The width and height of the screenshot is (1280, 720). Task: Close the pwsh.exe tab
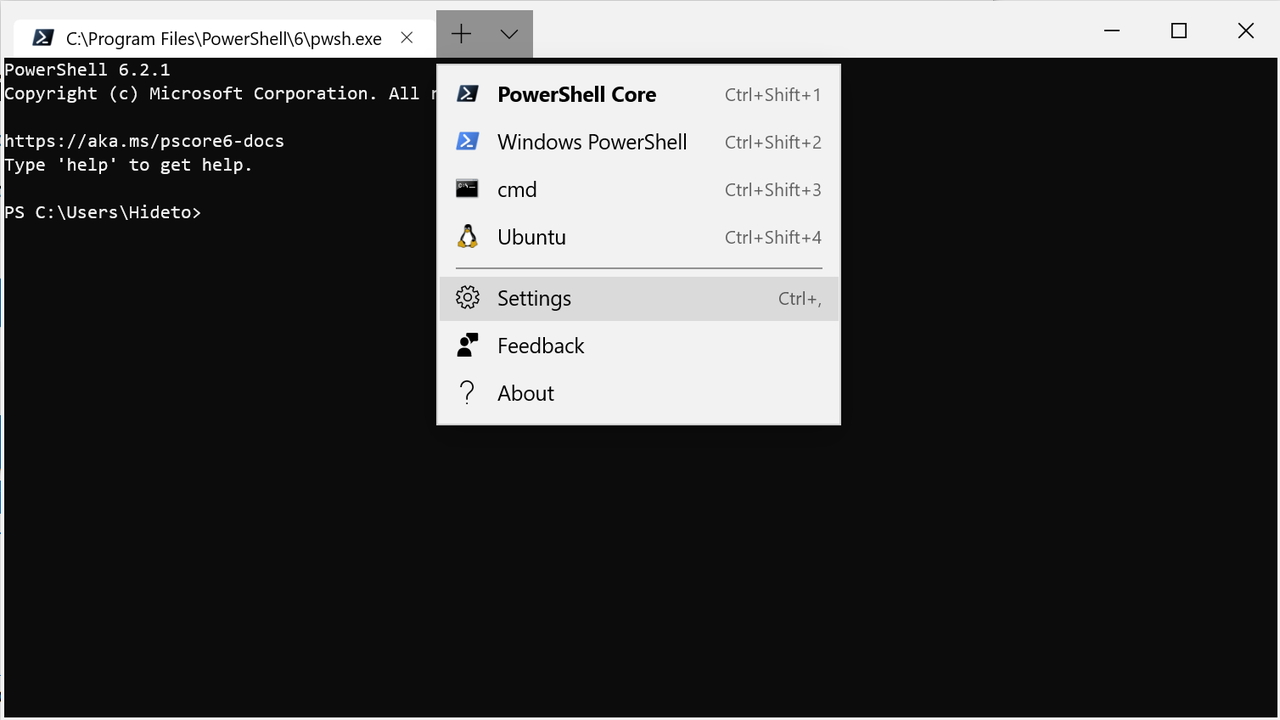[x=406, y=37]
